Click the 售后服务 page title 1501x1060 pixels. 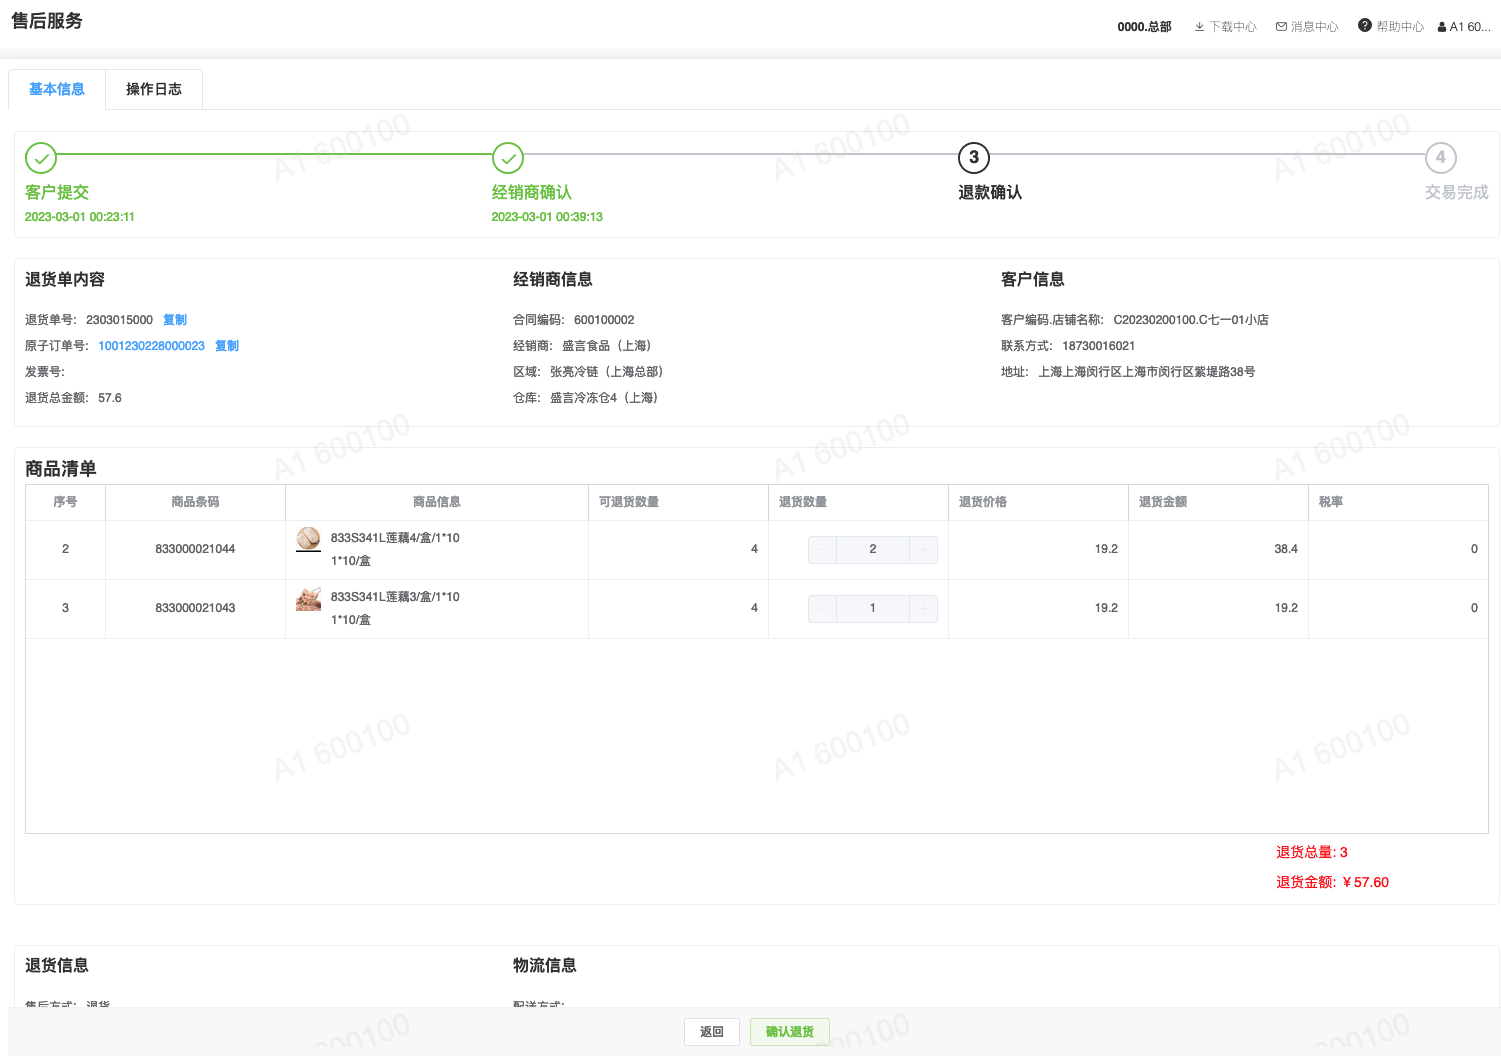coord(47,21)
